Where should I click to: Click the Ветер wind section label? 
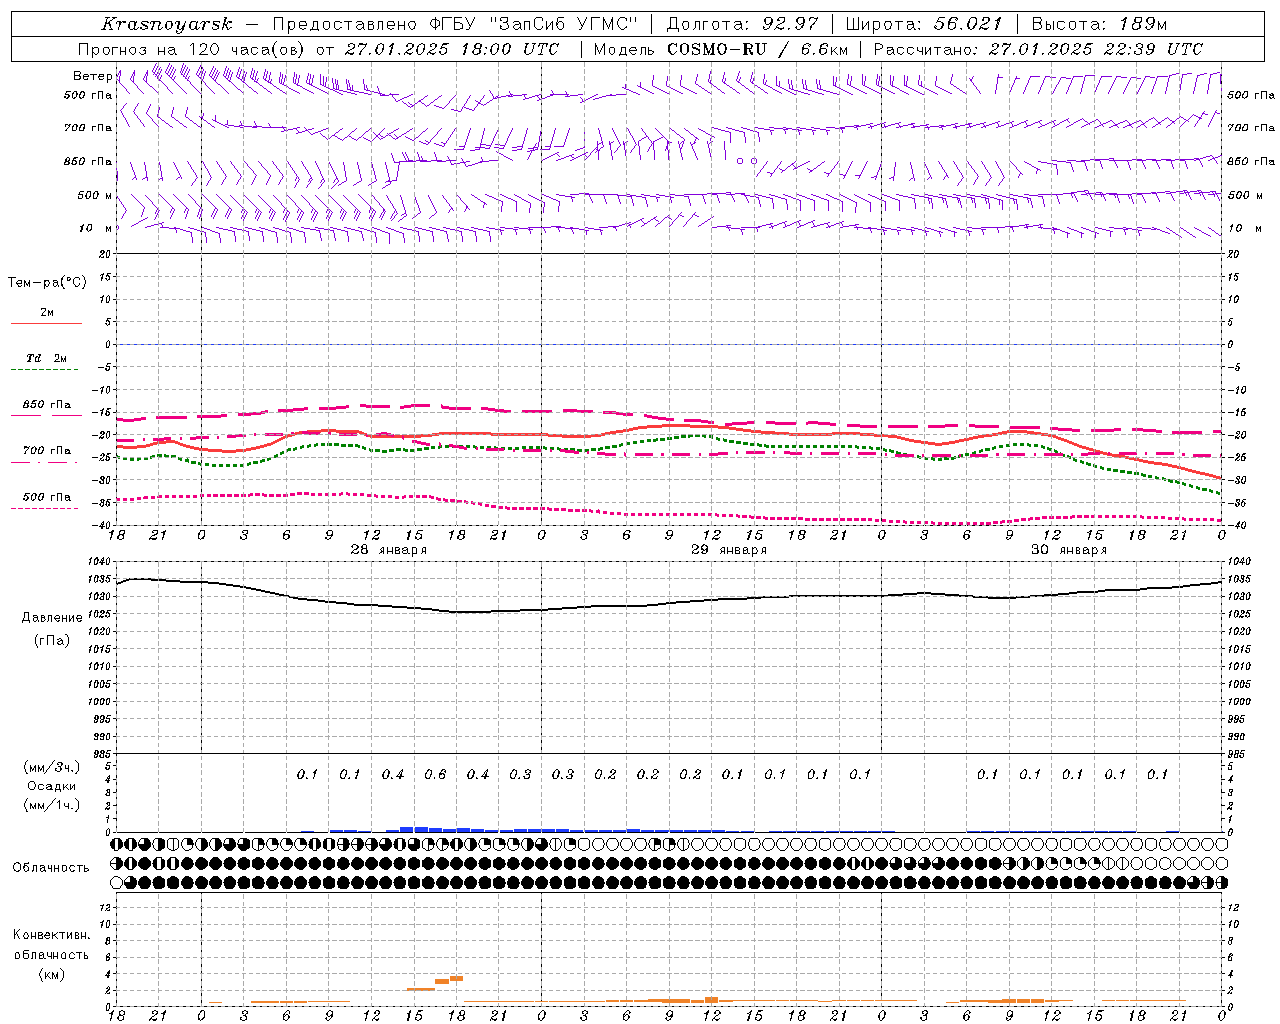click(92, 76)
